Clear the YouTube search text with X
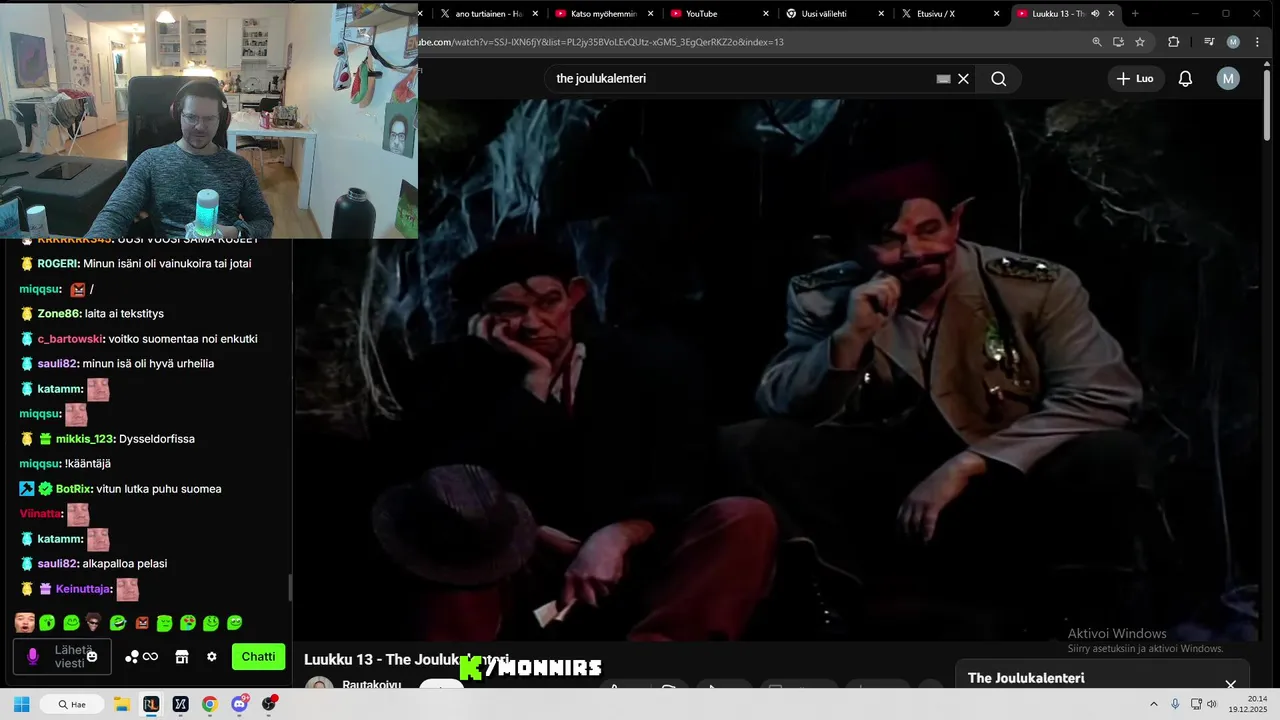This screenshot has height=720, width=1280. 963,79
